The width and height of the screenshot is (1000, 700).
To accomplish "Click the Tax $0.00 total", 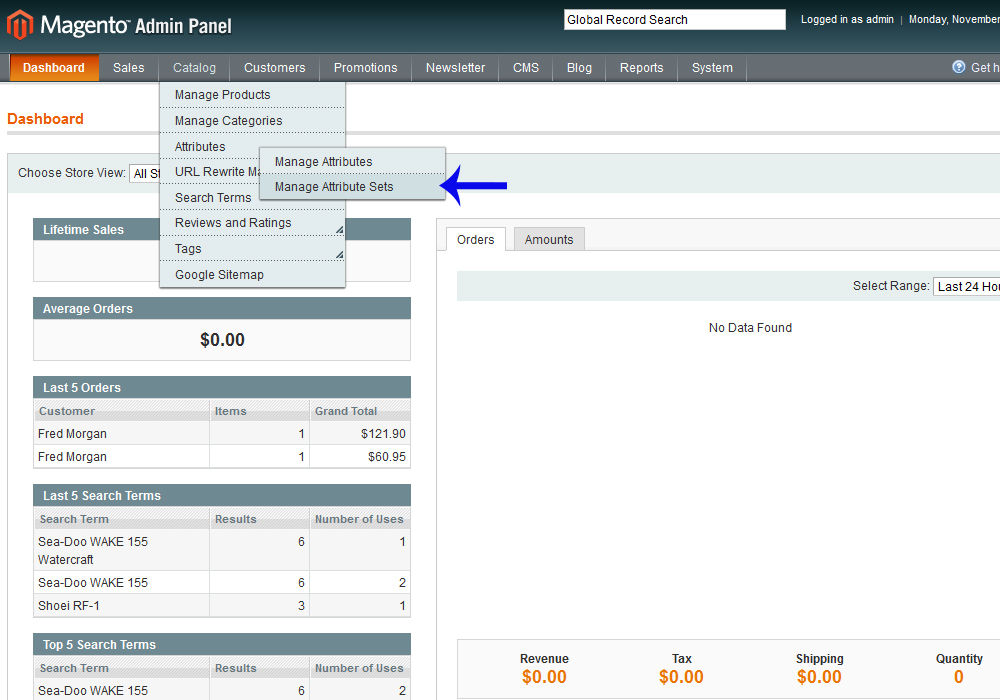I will (x=681, y=676).
